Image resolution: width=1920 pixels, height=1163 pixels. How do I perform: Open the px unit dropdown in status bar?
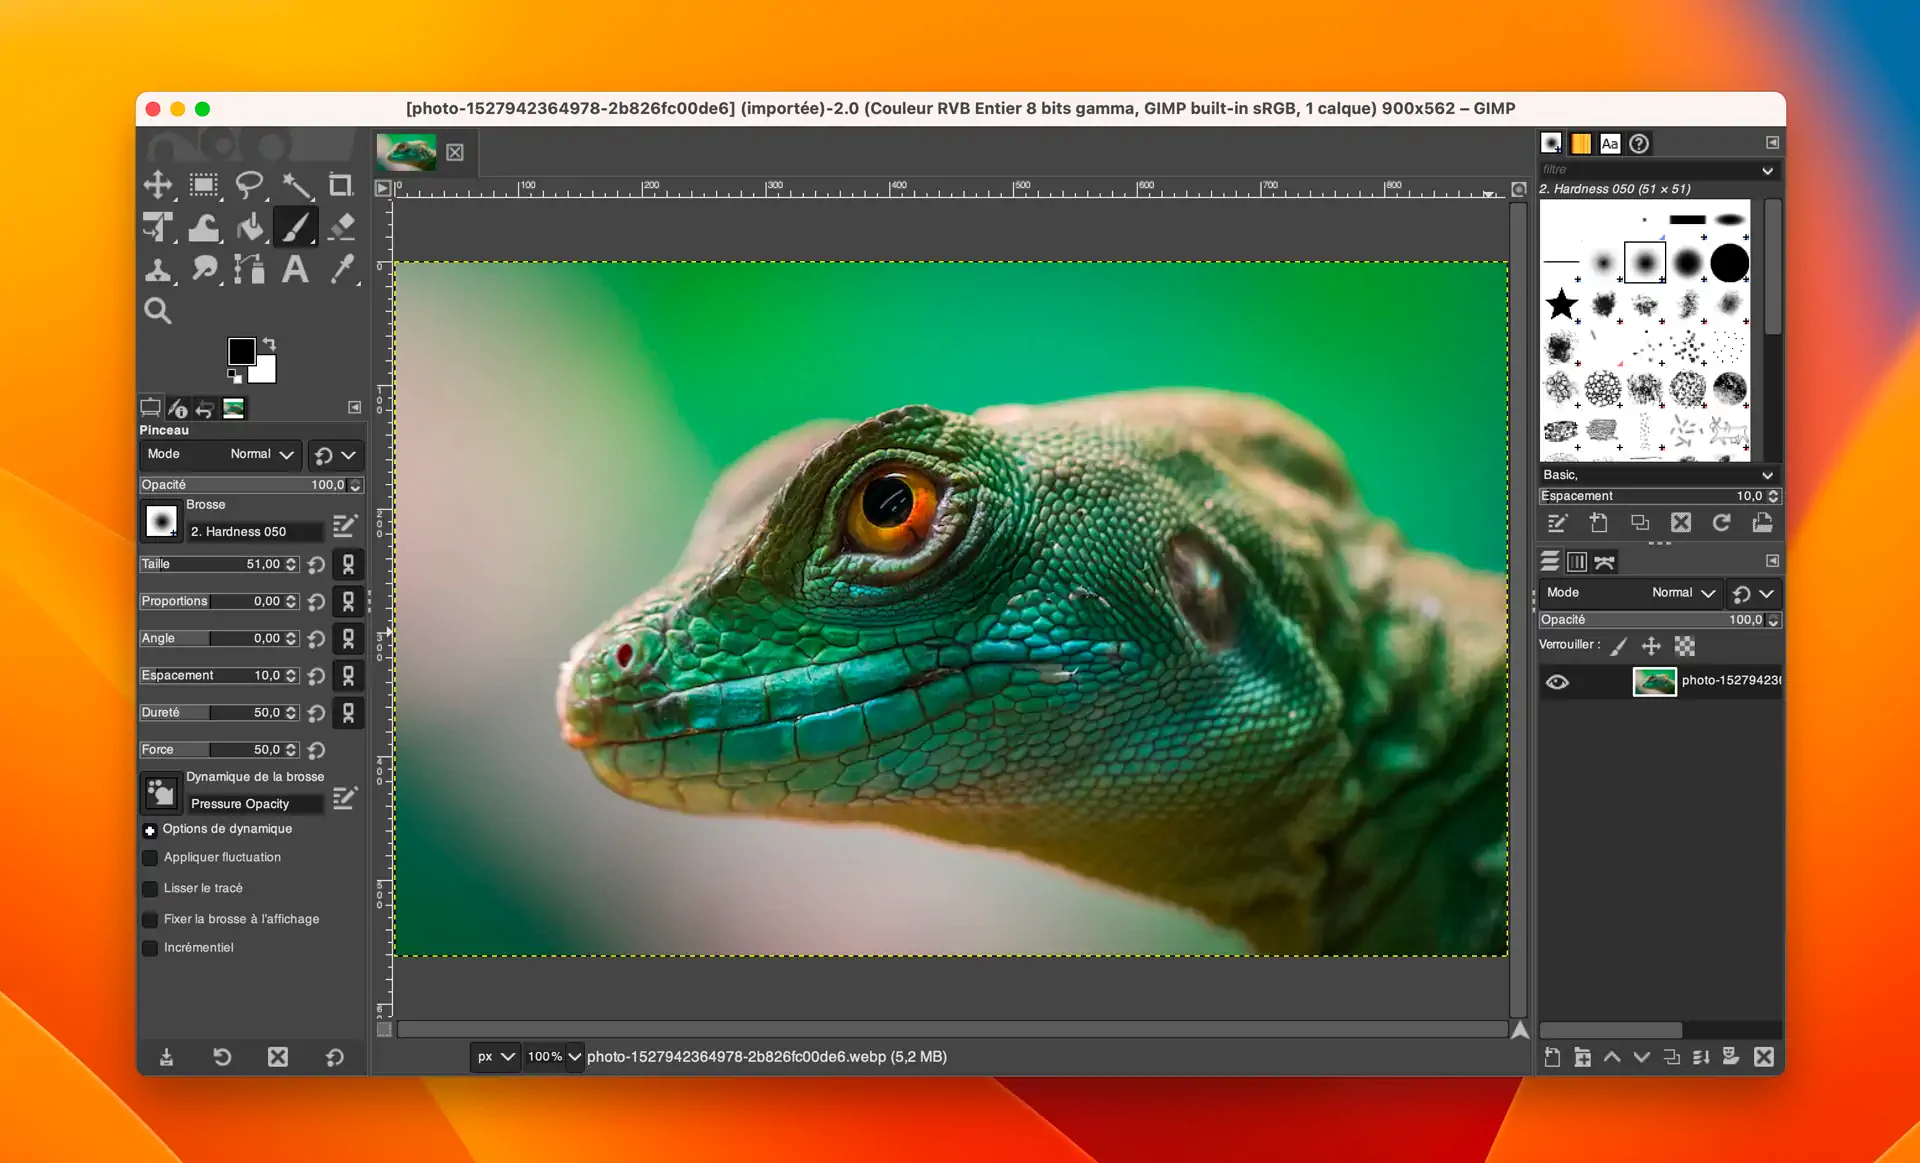(495, 1056)
